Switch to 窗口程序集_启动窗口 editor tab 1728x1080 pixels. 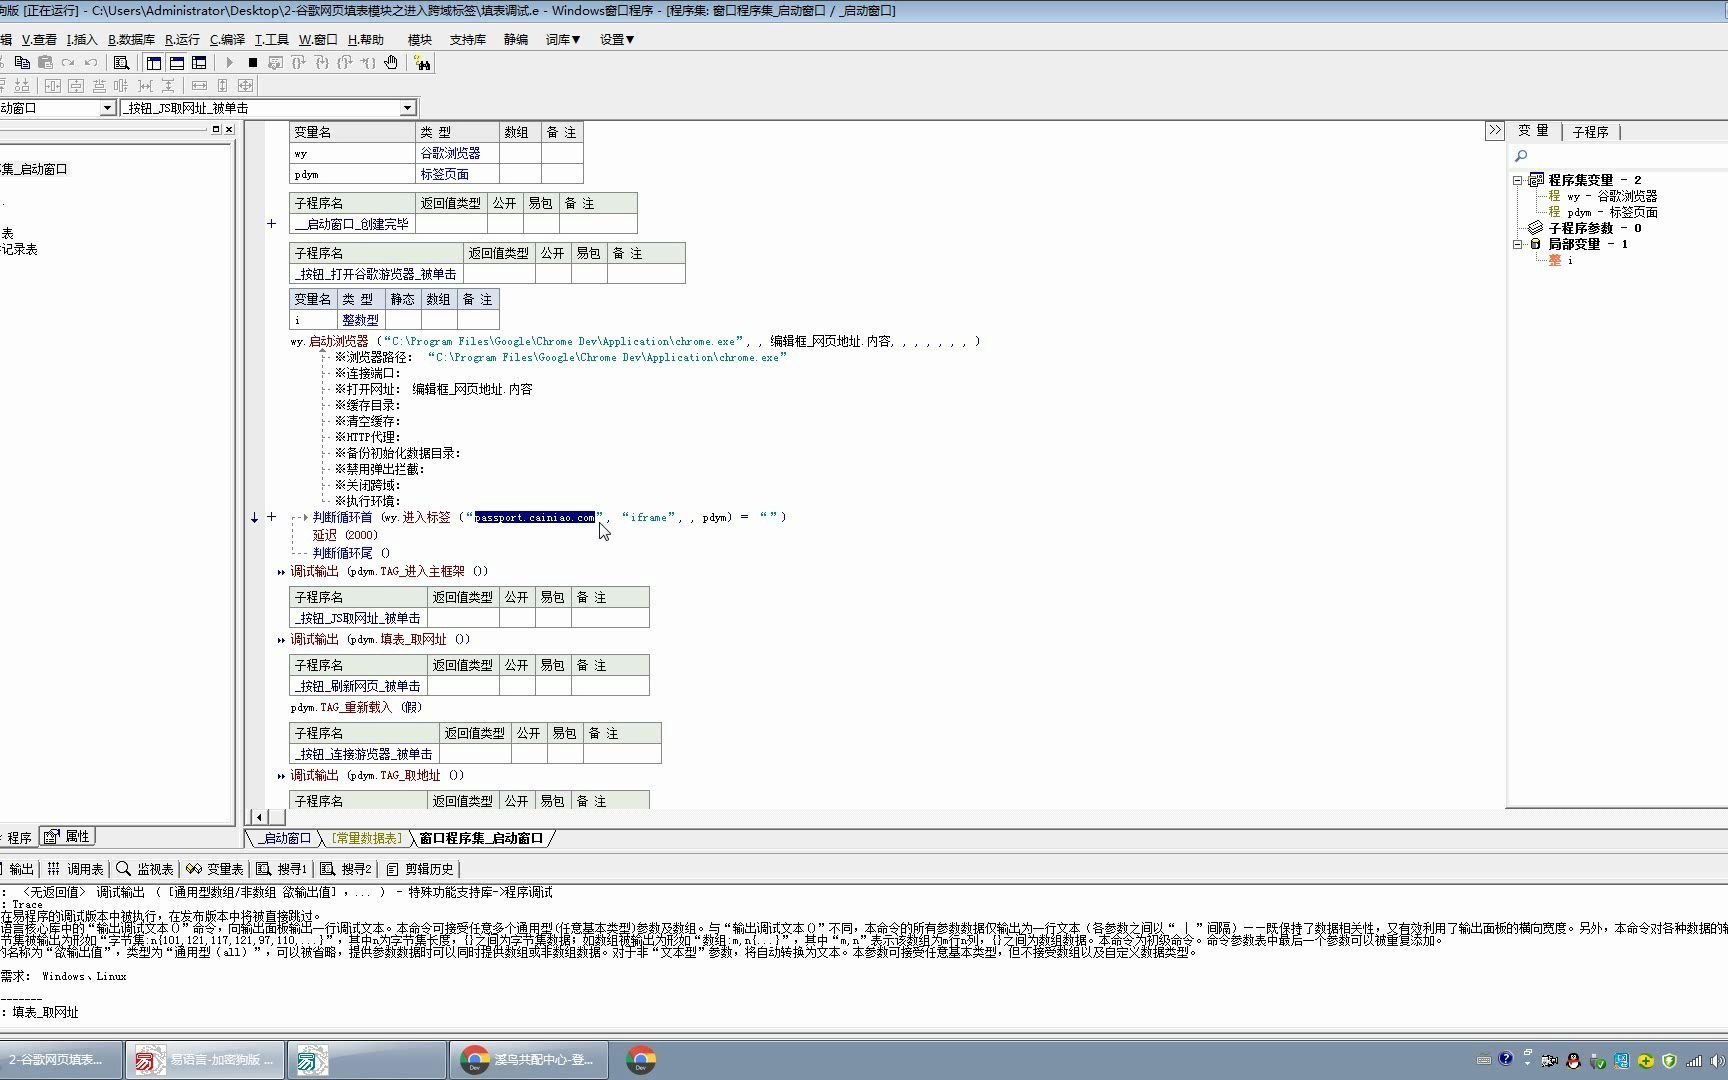pyautogui.click(x=481, y=838)
